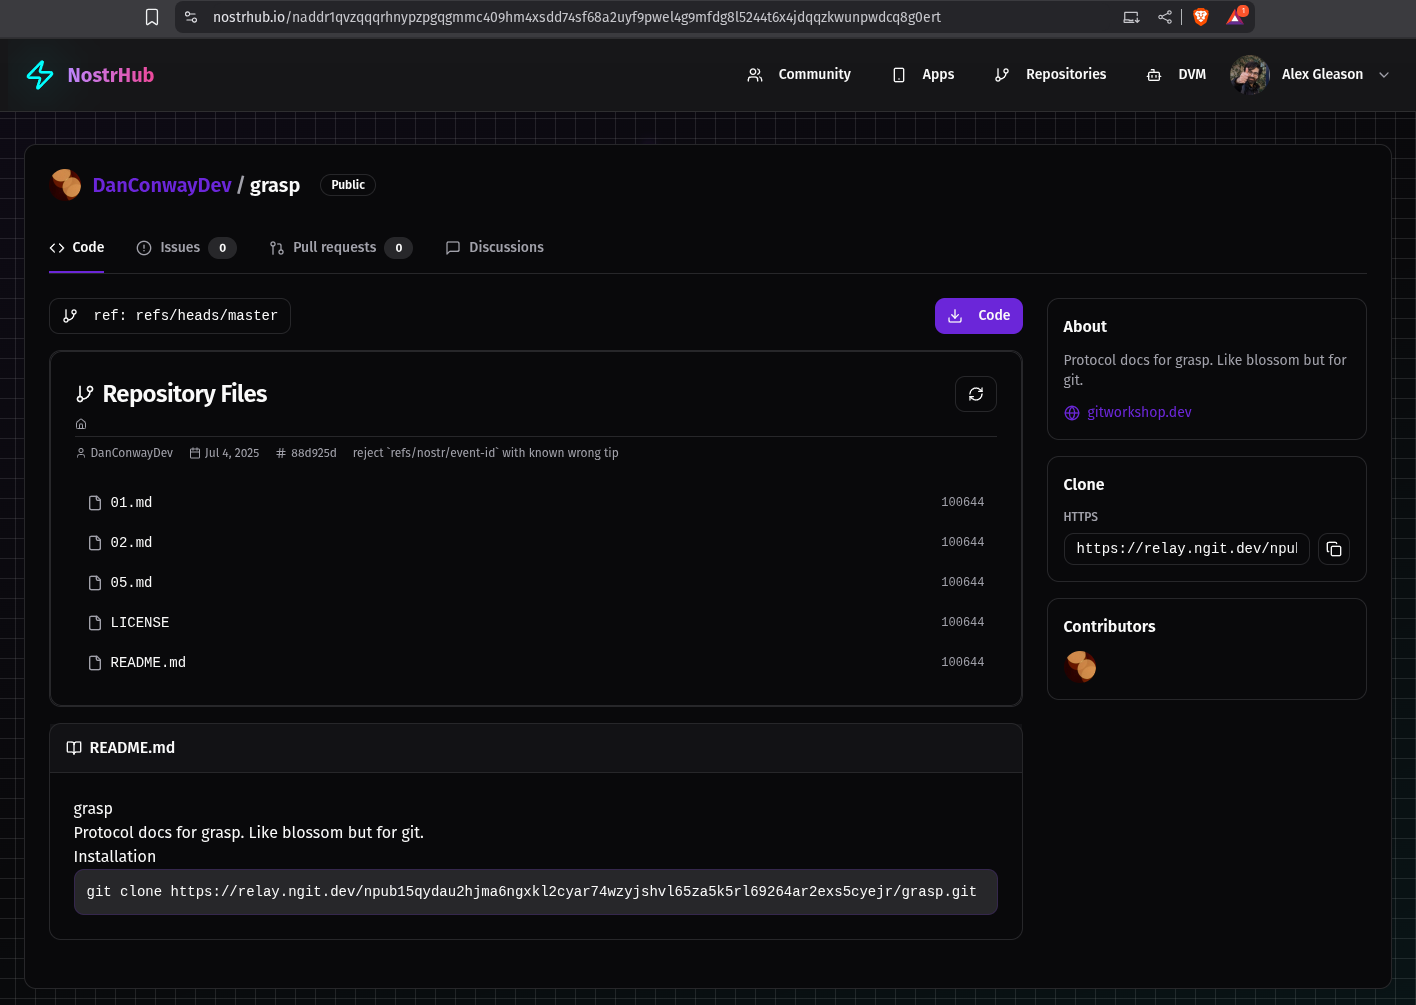Open the contributor avatar under Contributors

pos(1080,666)
